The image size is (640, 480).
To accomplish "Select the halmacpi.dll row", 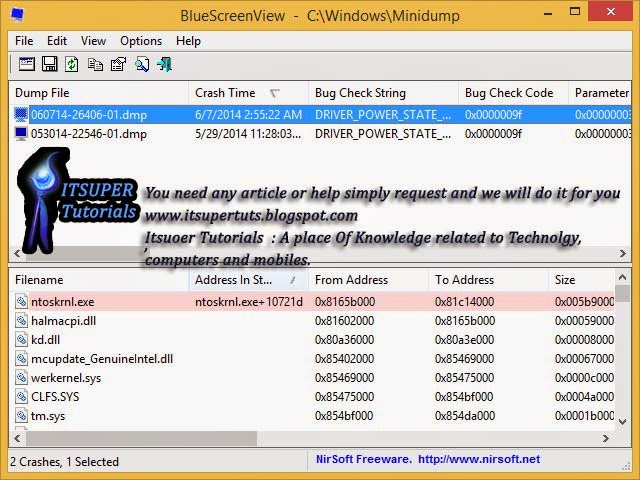I will click(314, 321).
